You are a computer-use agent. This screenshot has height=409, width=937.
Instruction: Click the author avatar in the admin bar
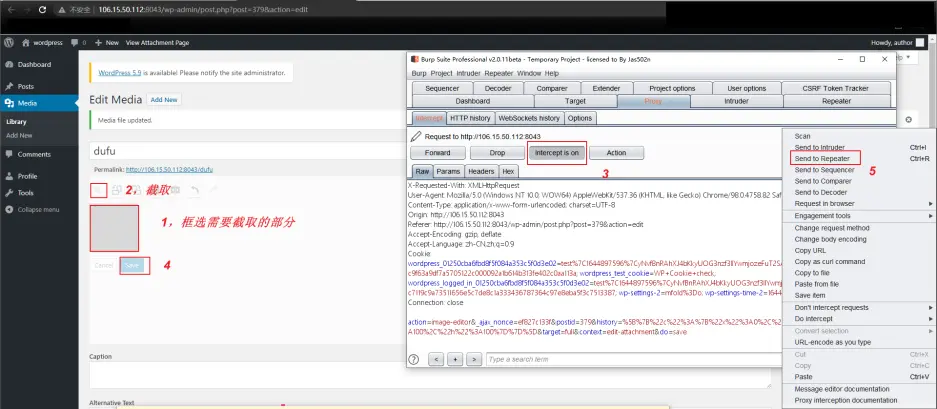pyautogui.click(x=920, y=42)
